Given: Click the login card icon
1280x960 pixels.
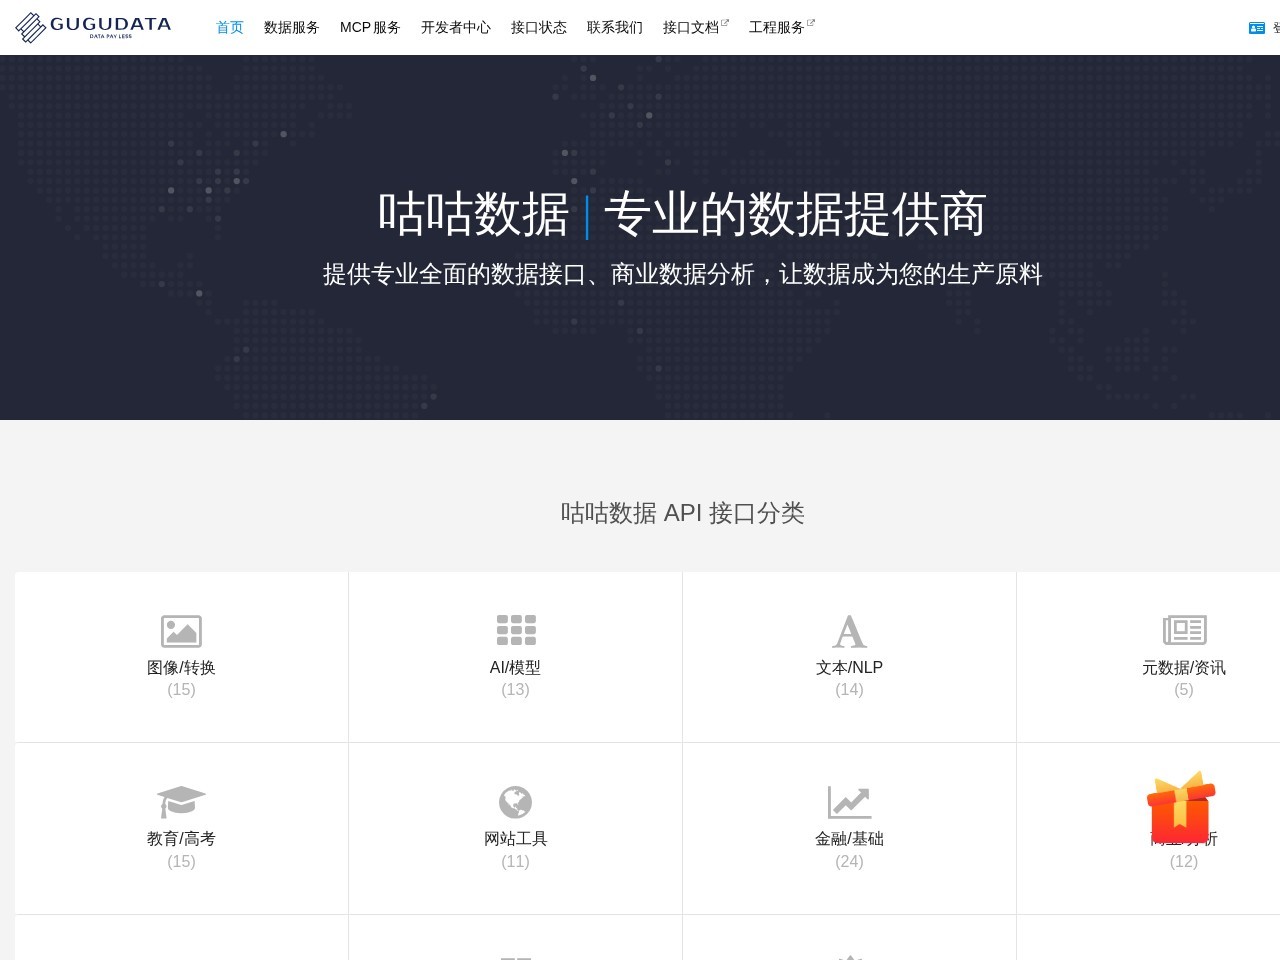Looking at the screenshot, I should [1257, 28].
